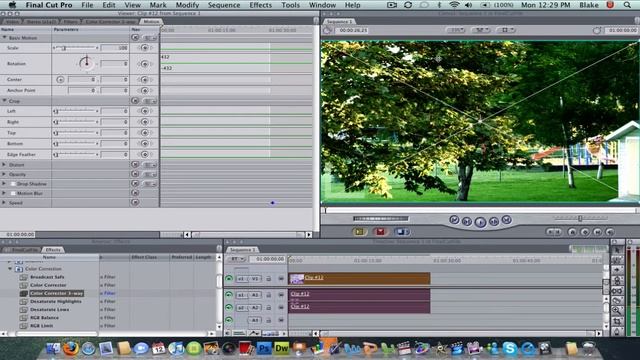Click the red Overwrite edit button

380,232
